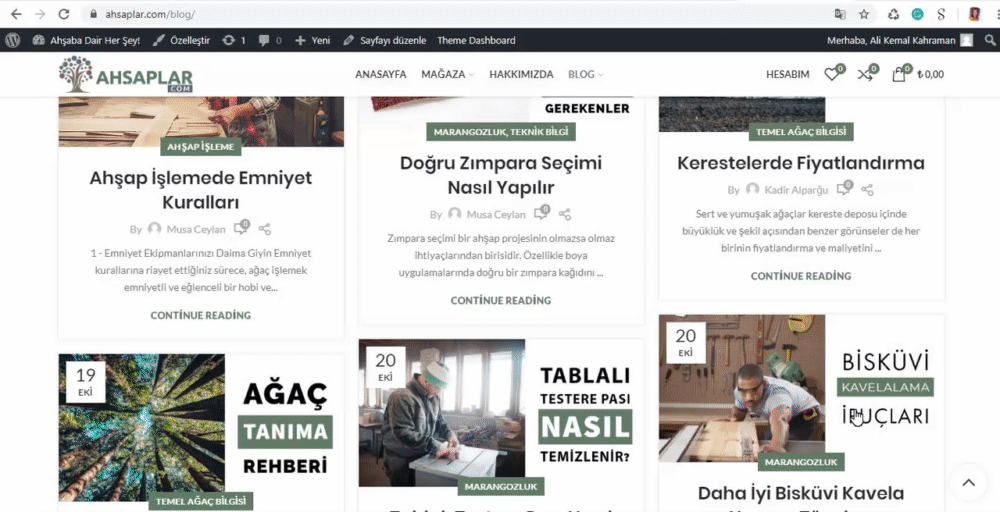Bookmark this page with the star icon

(864, 14)
